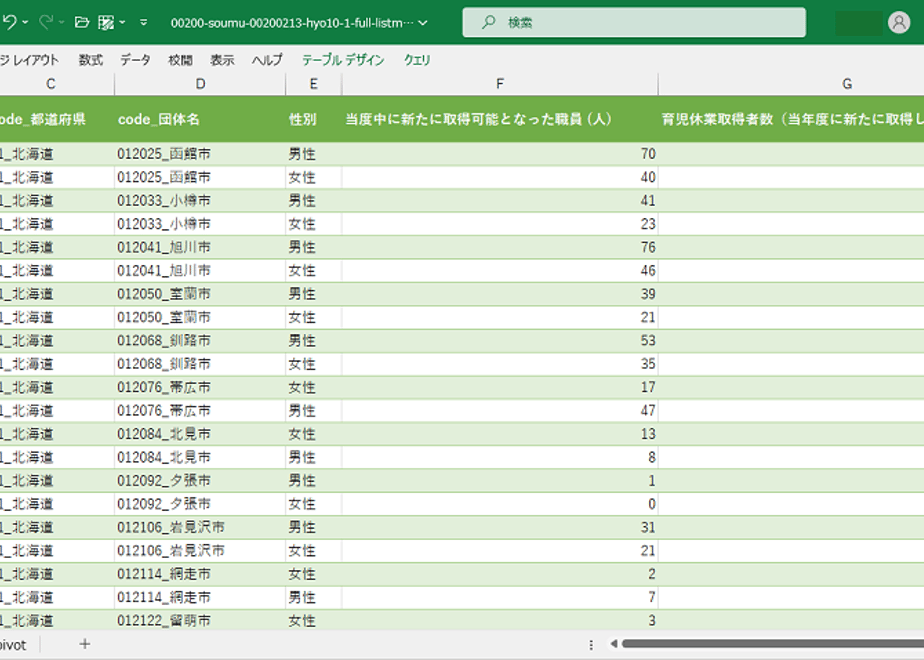Add a new sheet with plus button
The height and width of the screenshot is (660, 924).
85,644
